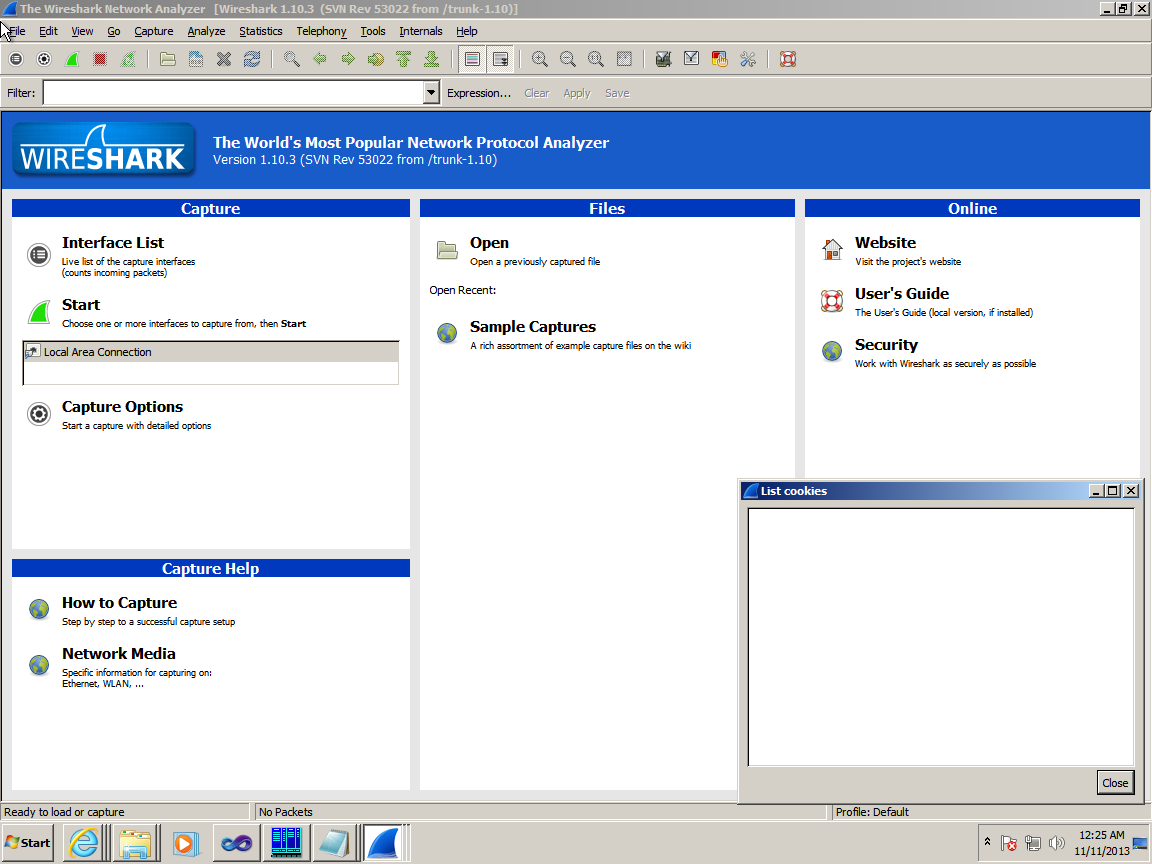Open preferences with the toolbar tools icon
This screenshot has height=864, width=1152.
coord(748,60)
